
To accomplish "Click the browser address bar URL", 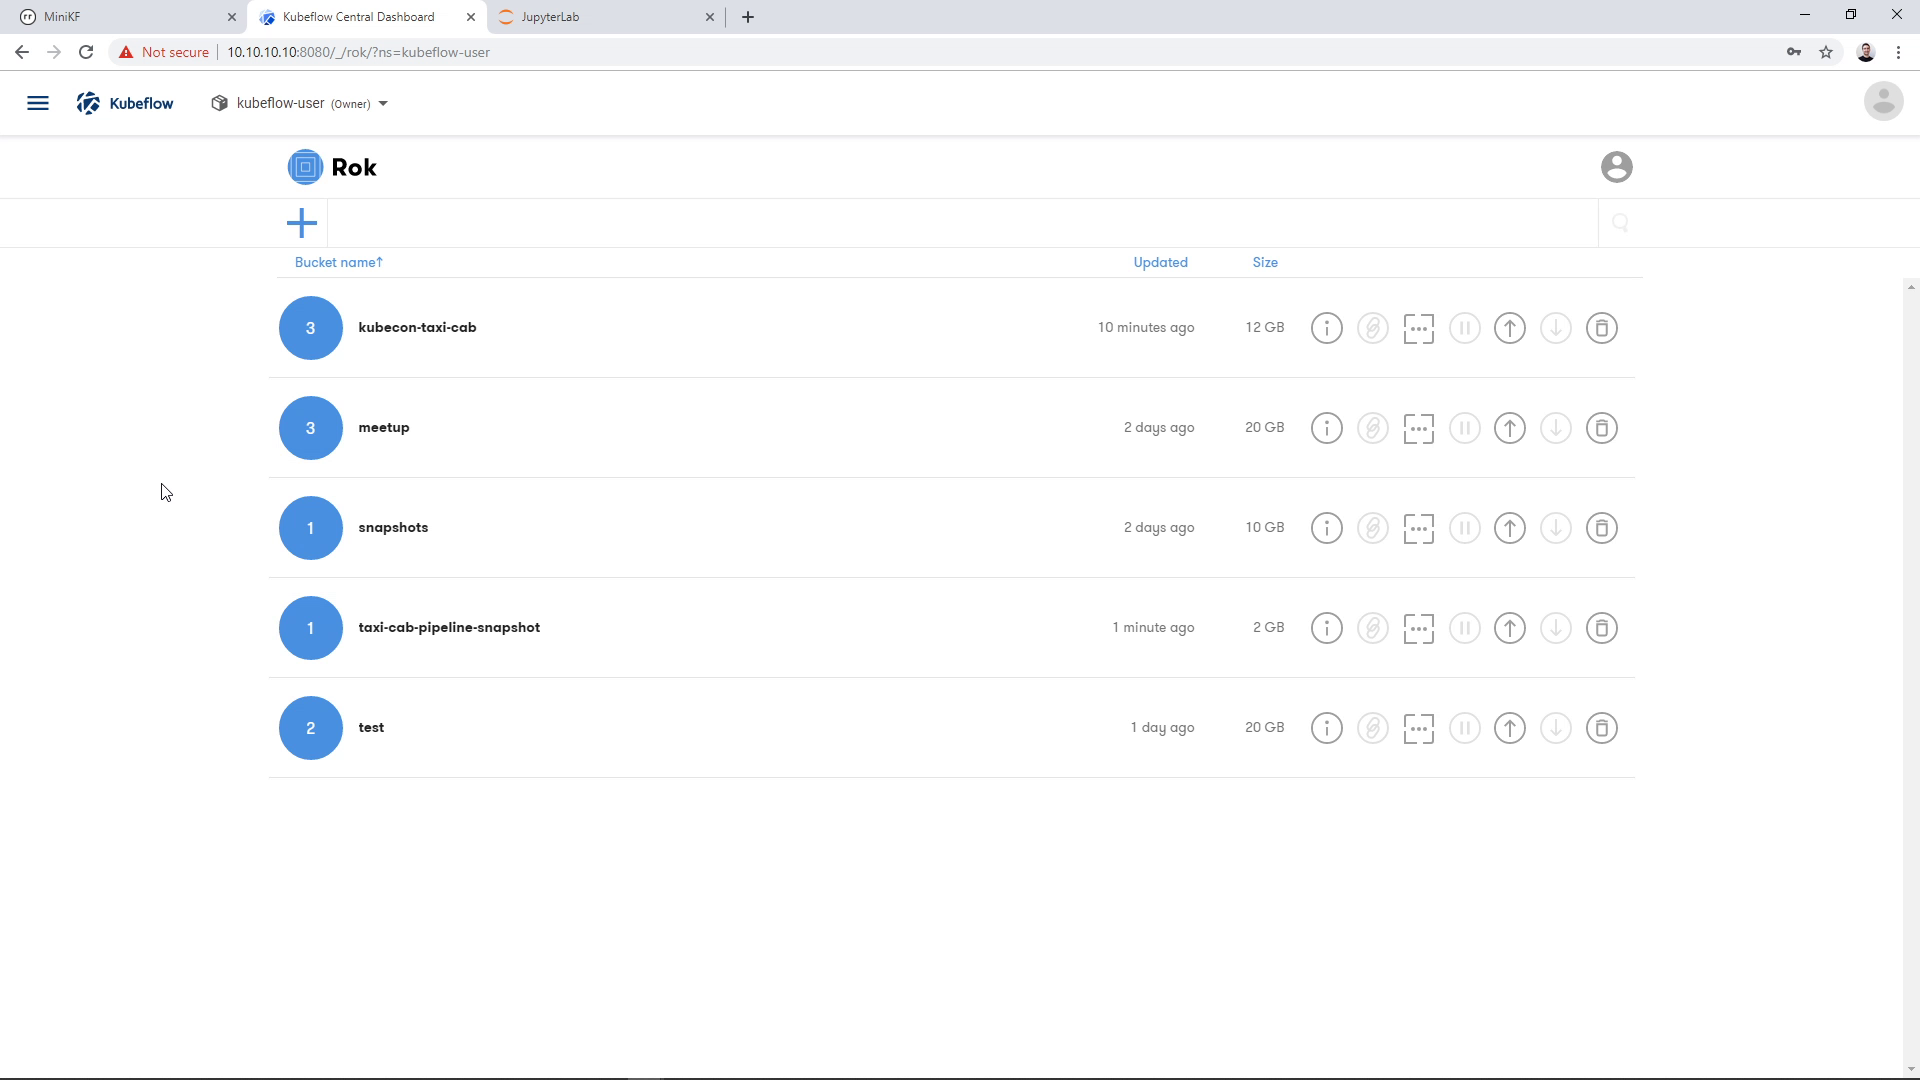I will (x=358, y=52).
